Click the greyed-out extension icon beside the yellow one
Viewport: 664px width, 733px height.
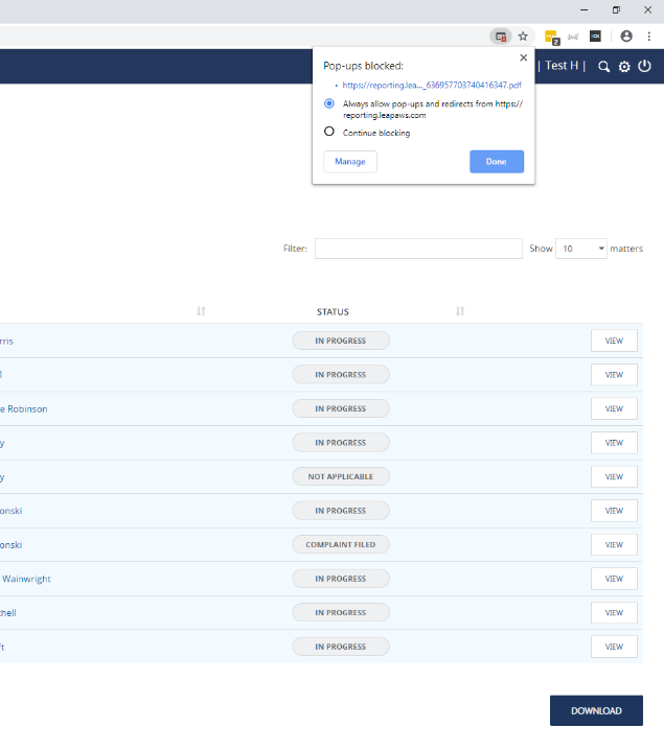[x=573, y=36]
